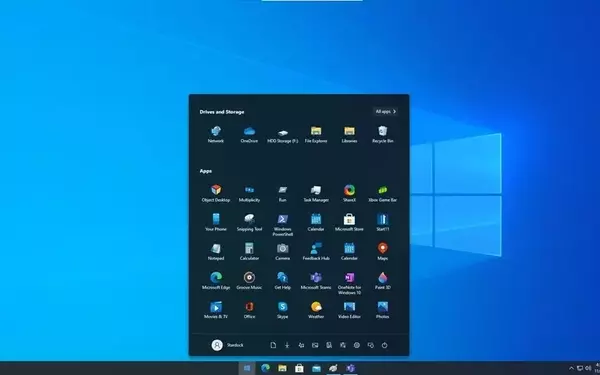
Task: Launch Groove Music app
Action: coord(249,280)
